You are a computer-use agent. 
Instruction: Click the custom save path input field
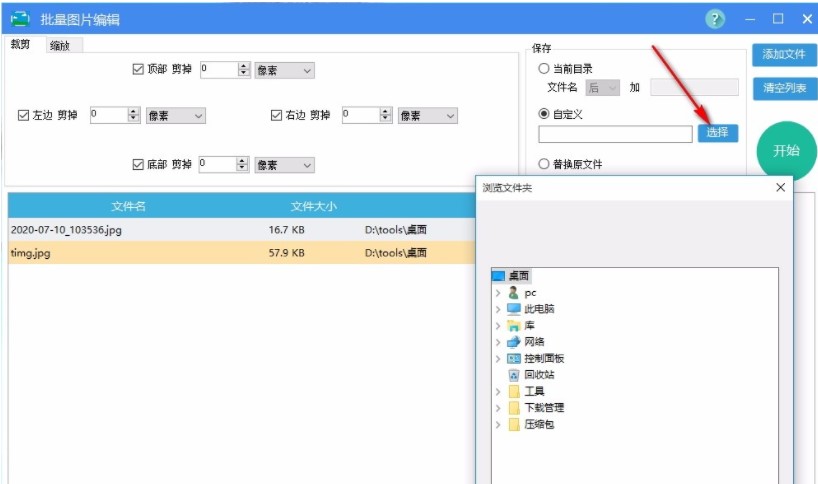pos(614,134)
